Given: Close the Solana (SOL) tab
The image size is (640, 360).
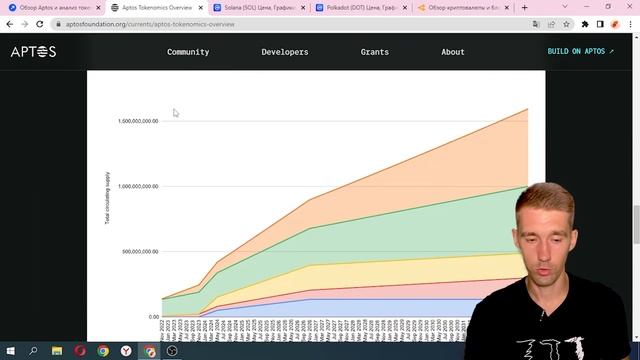Looking at the screenshot, I should pyautogui.click(x=303, y=8).
